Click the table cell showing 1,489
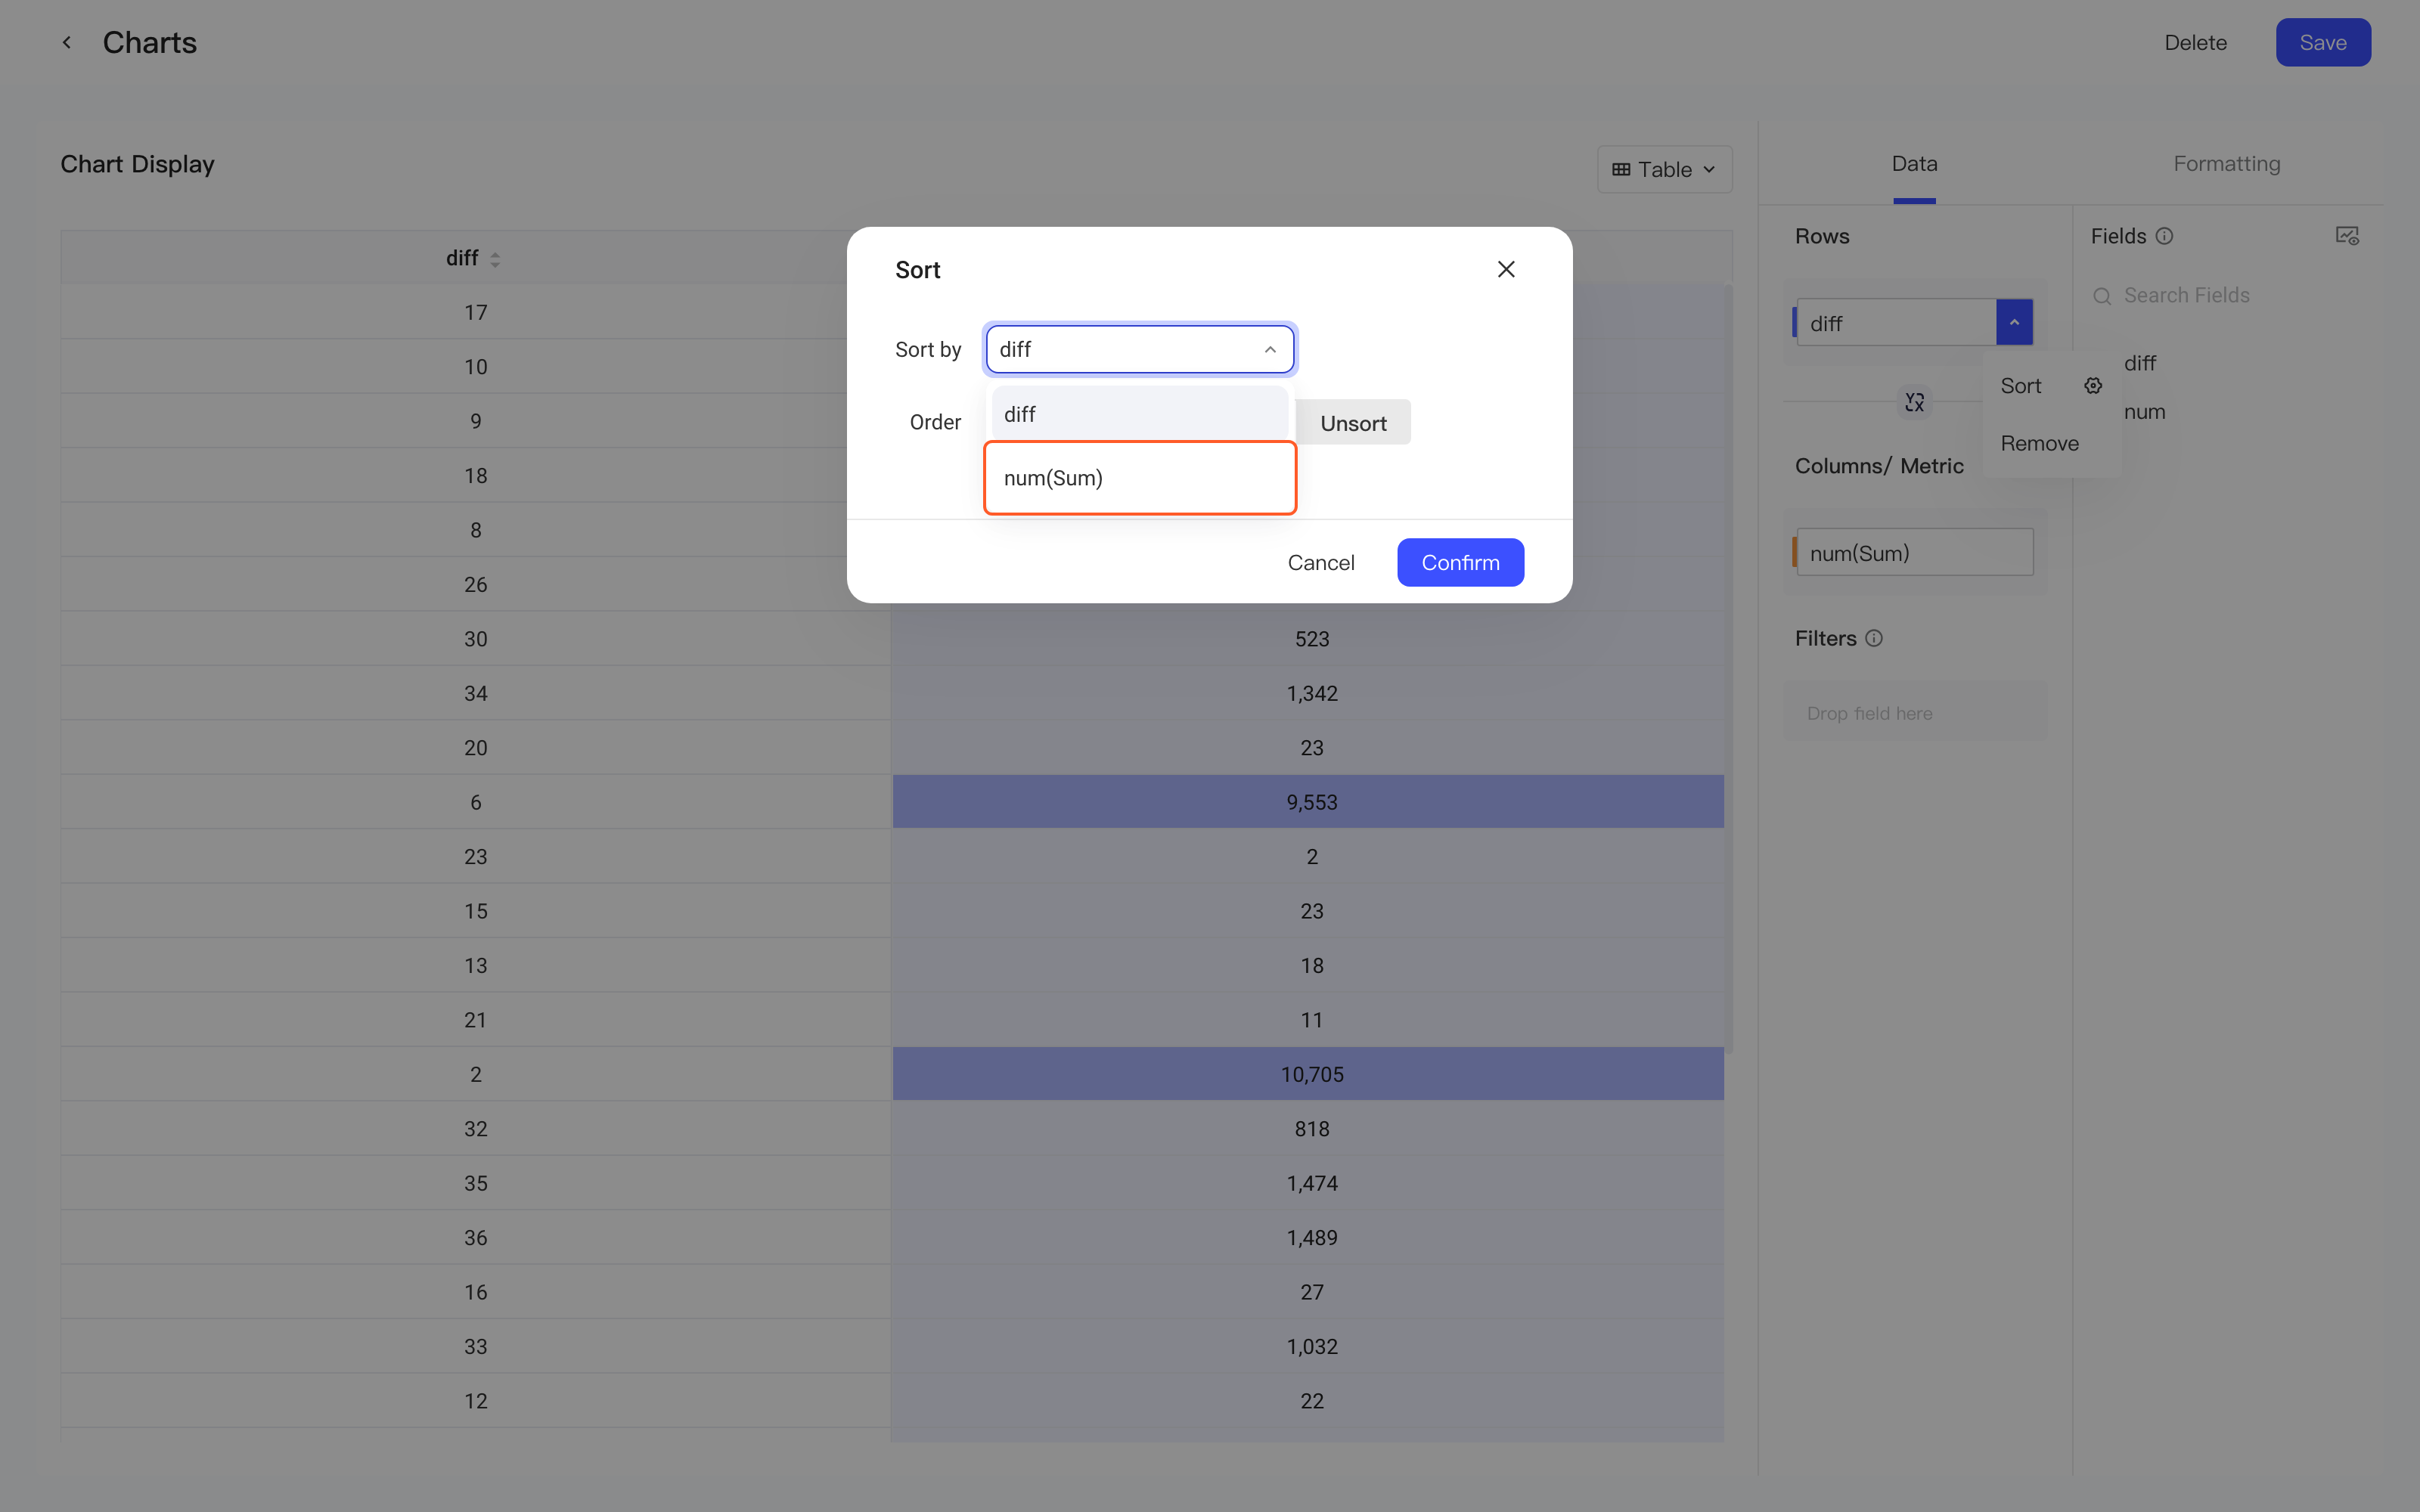 [x=1308, y=1237]
